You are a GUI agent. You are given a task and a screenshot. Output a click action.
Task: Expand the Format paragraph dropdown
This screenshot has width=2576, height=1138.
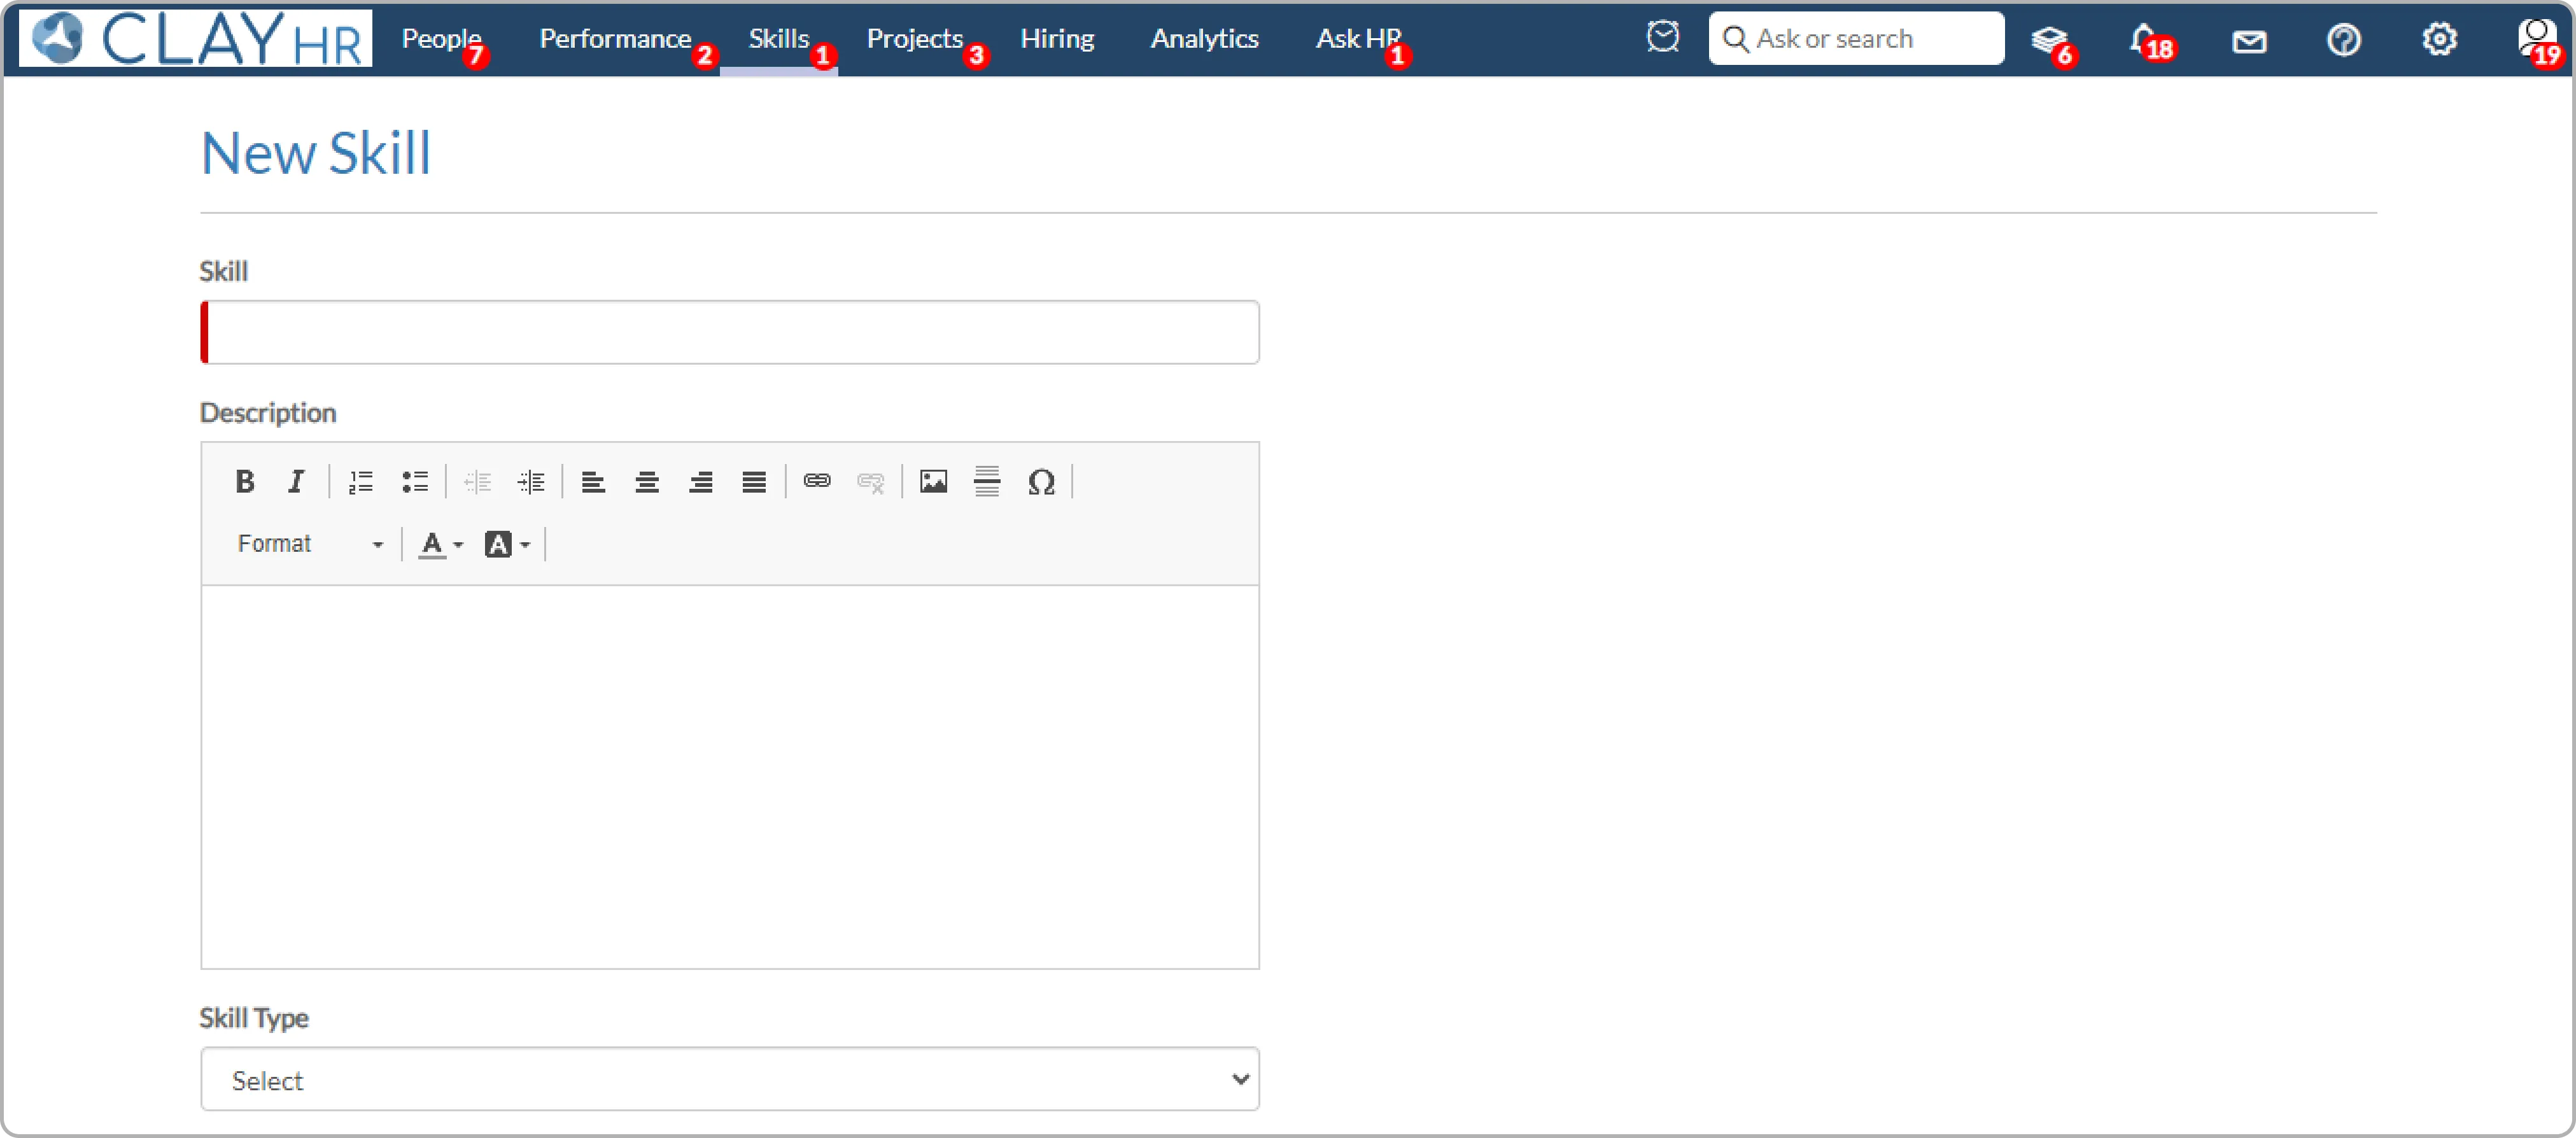[x=310, y=544]
